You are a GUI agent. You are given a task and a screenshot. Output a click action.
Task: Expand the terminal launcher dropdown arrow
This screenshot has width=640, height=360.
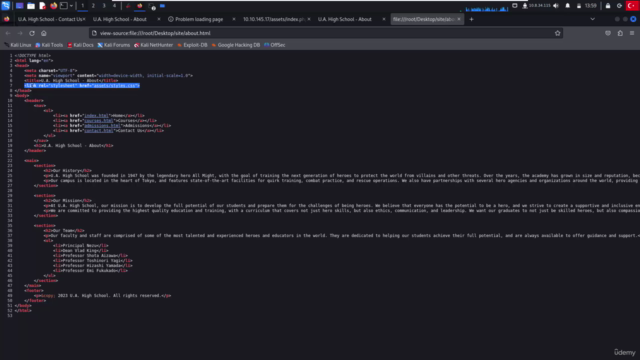click(71, 6)
